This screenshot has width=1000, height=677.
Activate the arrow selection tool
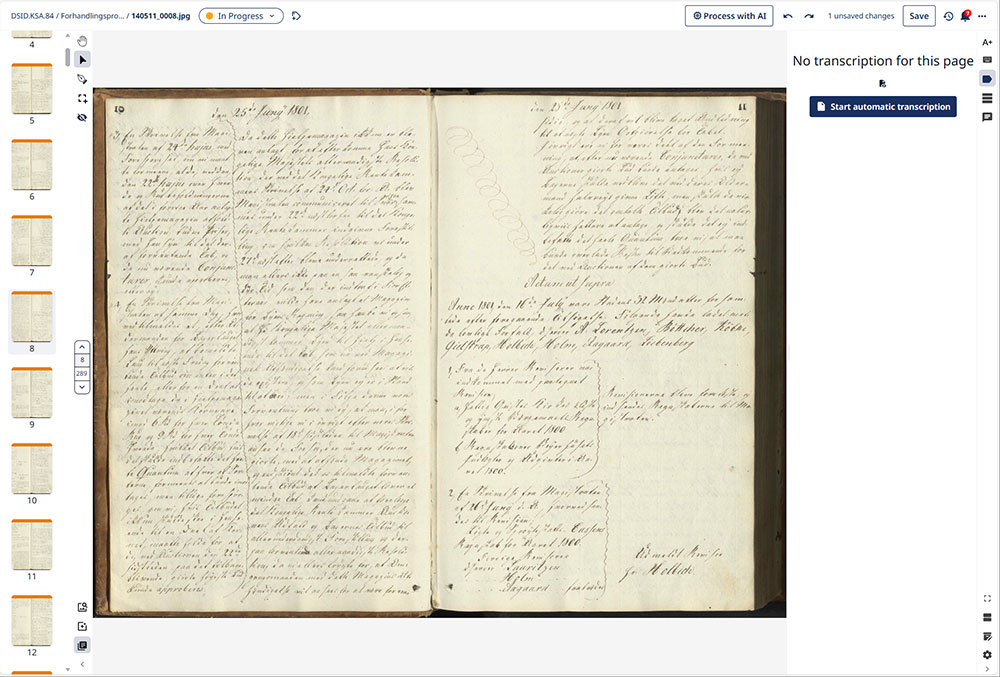click(x=82, y=60)
